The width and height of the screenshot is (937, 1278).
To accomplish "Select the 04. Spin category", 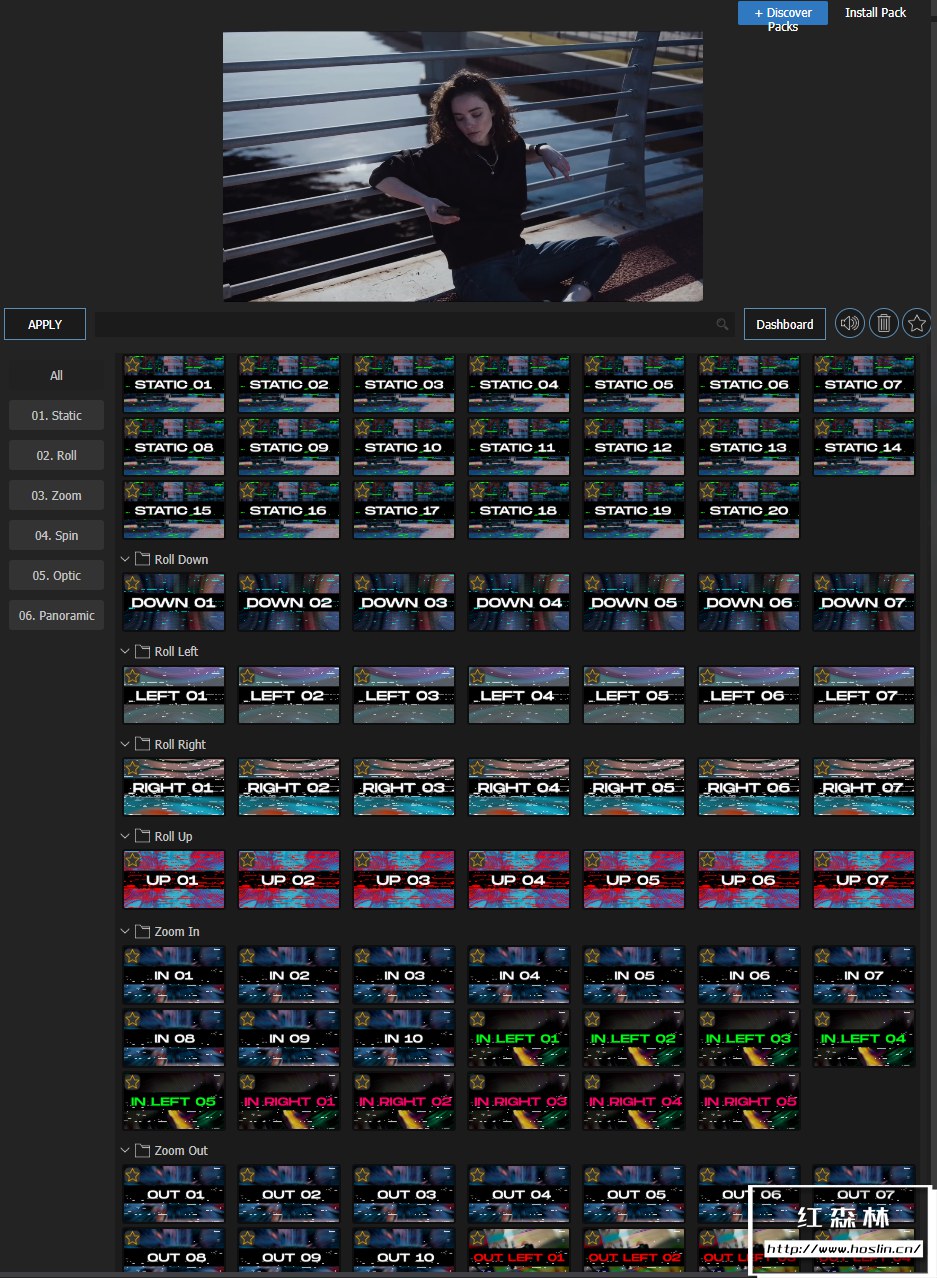I will pos(56,535).
